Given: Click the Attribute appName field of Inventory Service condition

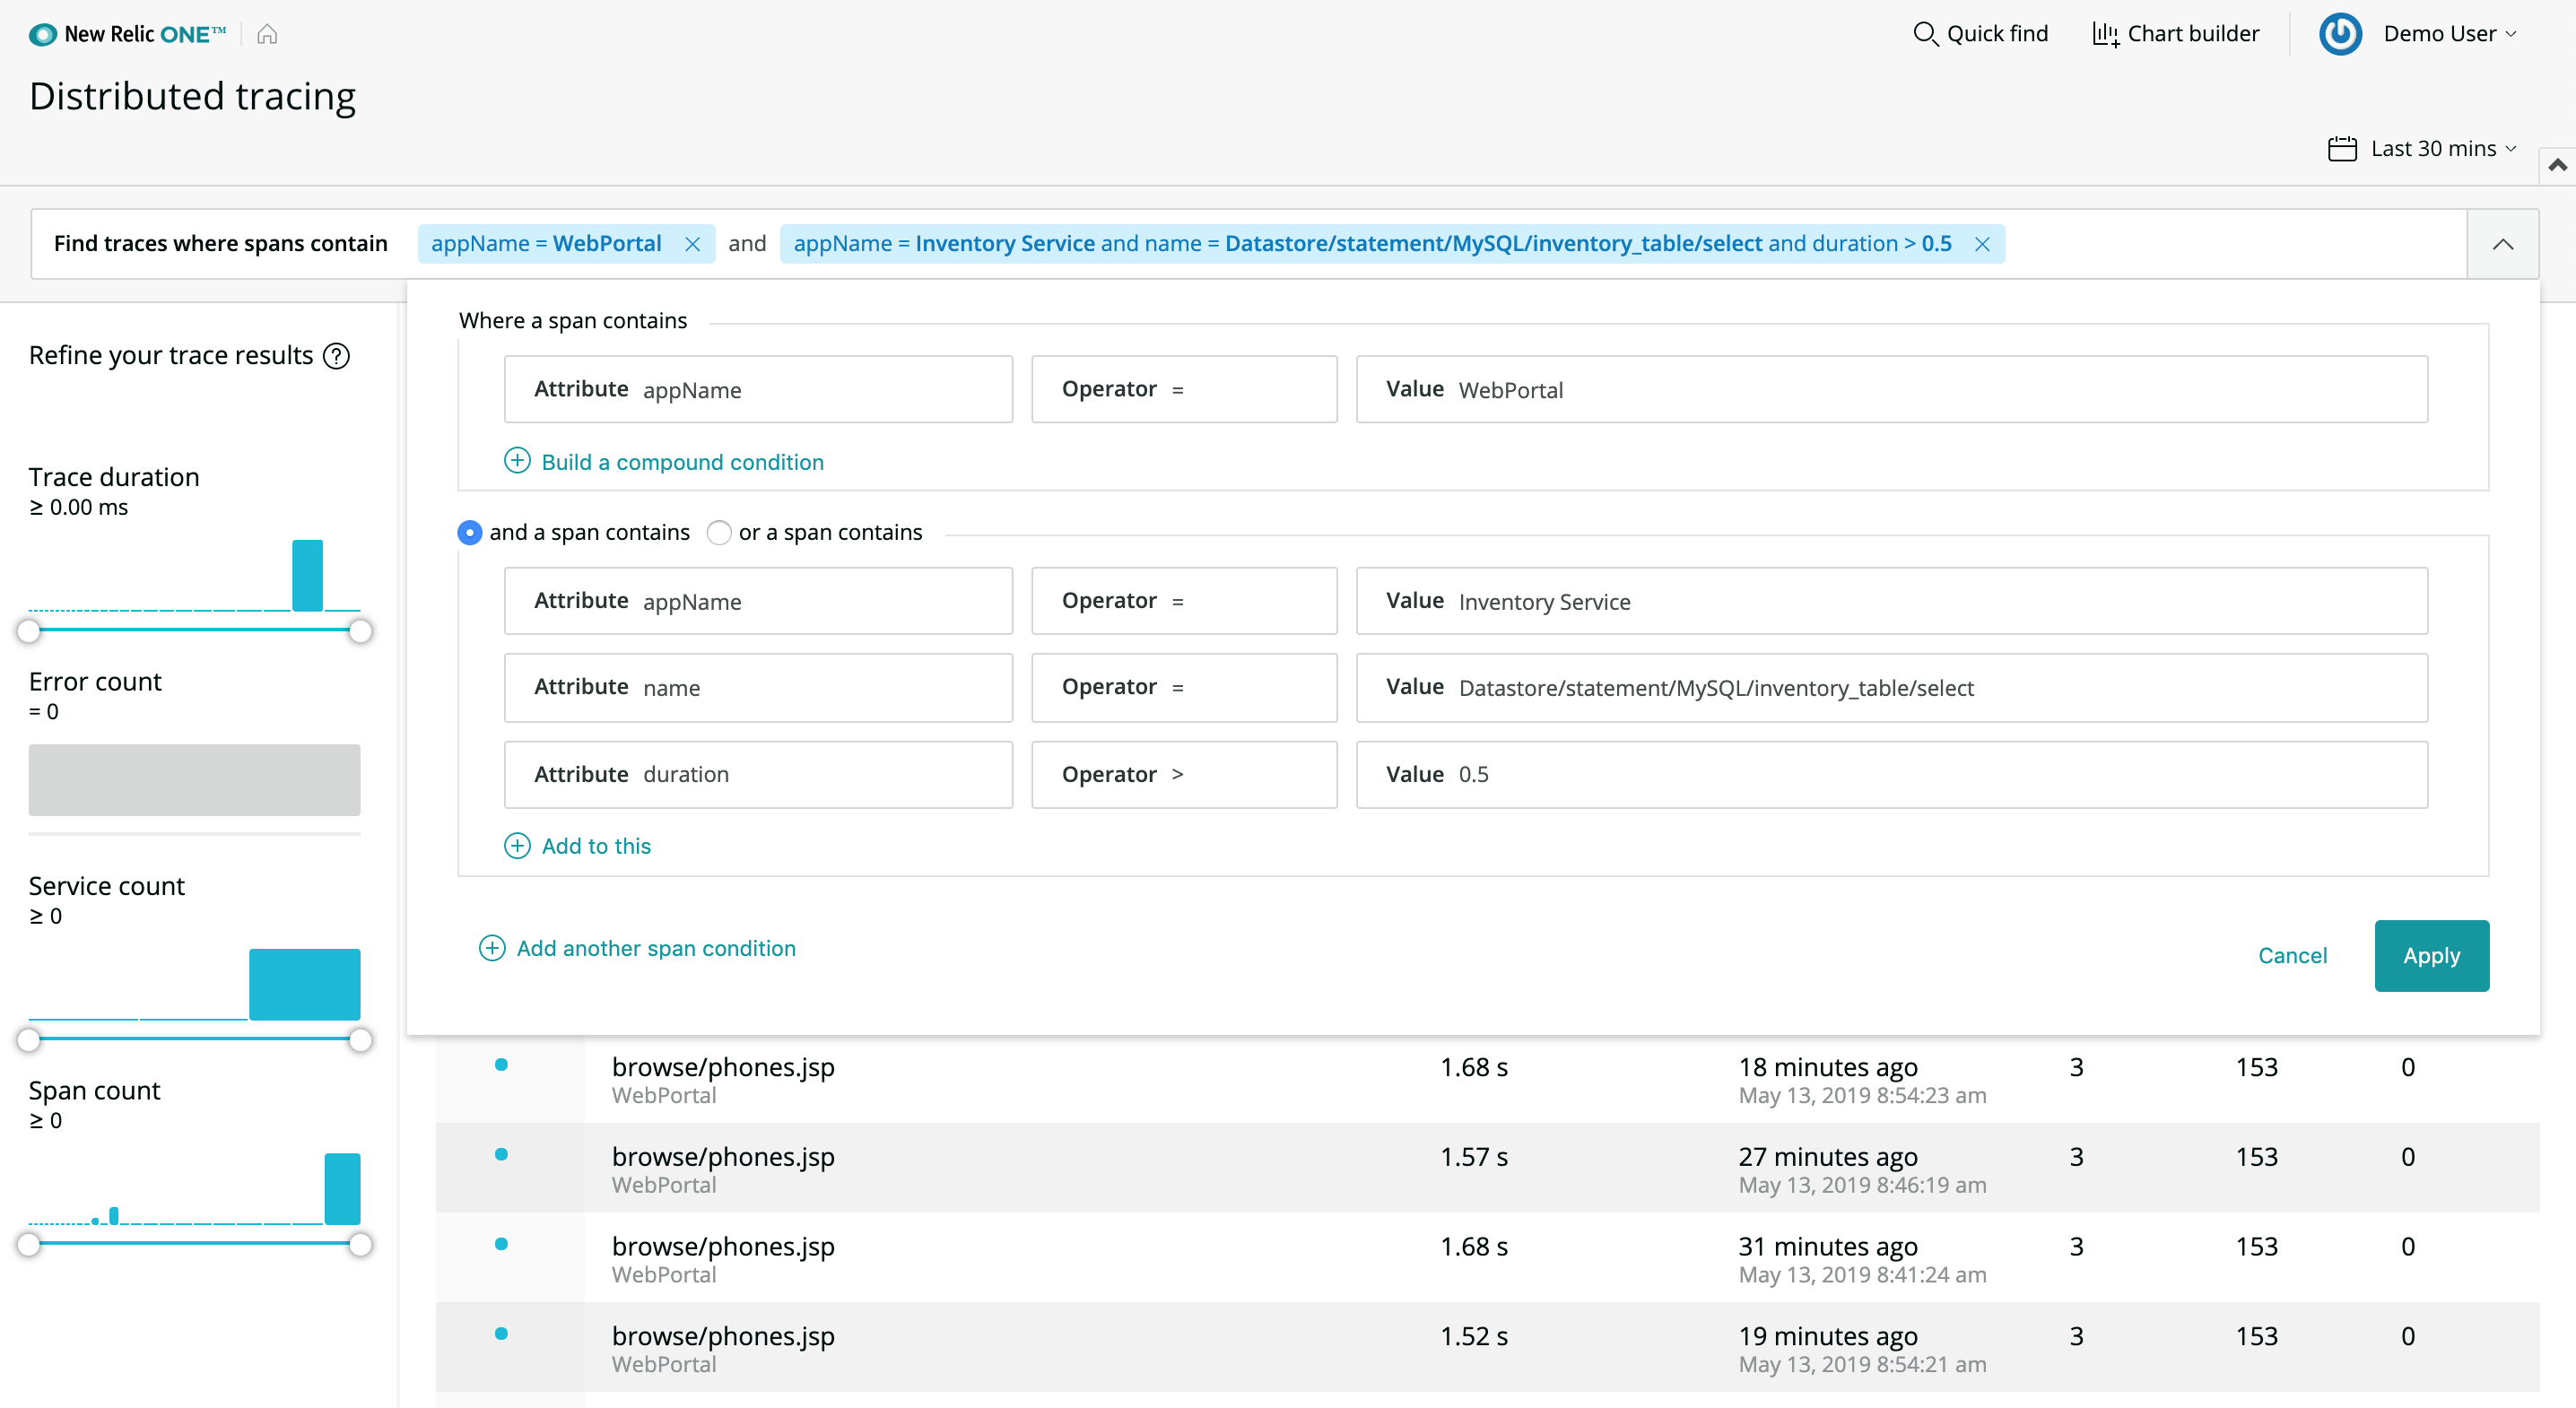Looking at the screenshot, I should click(x=758, y=601).
